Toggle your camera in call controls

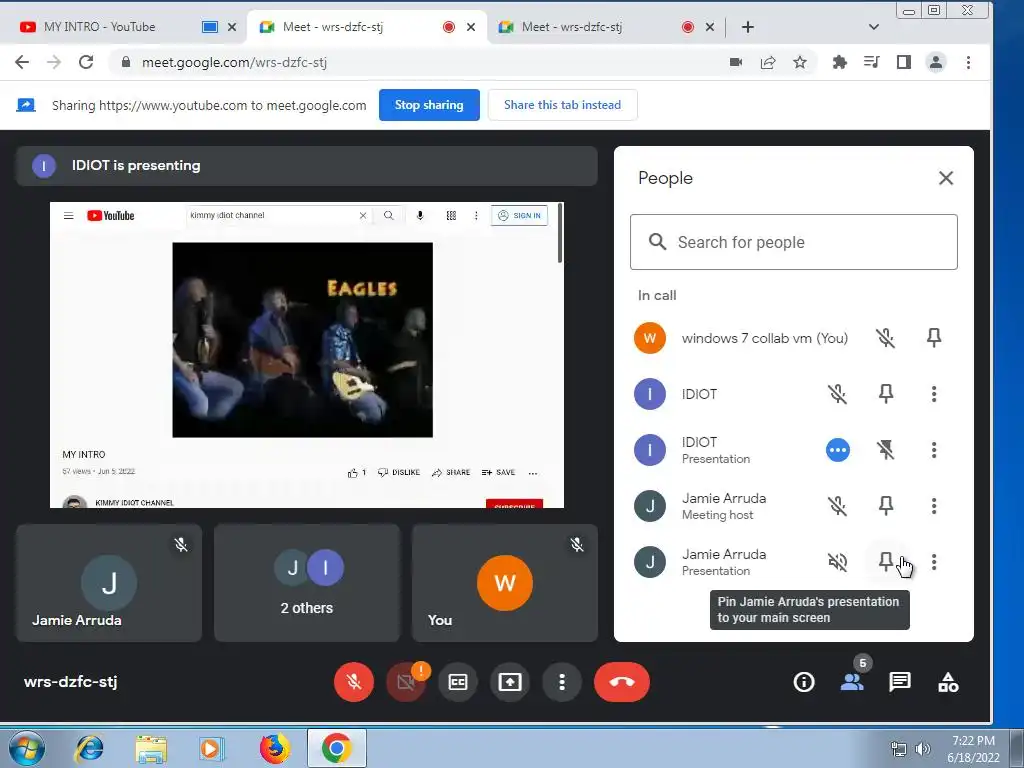pyautogui.click(x=406, y=682)
